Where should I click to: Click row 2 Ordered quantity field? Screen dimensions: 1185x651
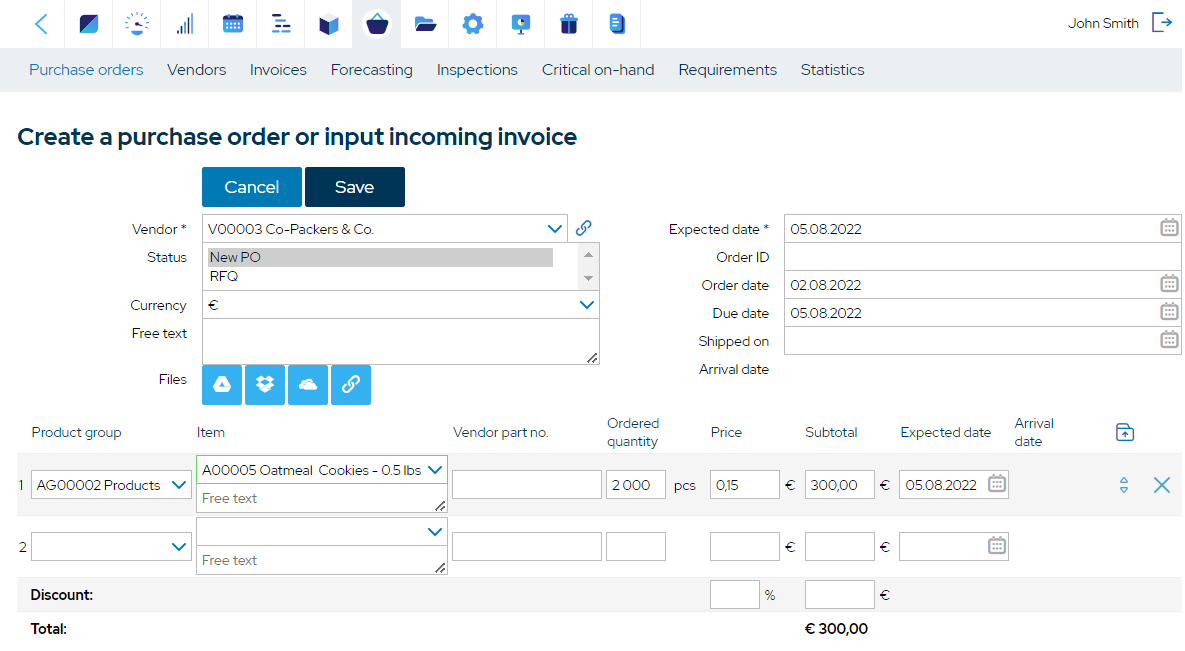(x=636, y=547)
